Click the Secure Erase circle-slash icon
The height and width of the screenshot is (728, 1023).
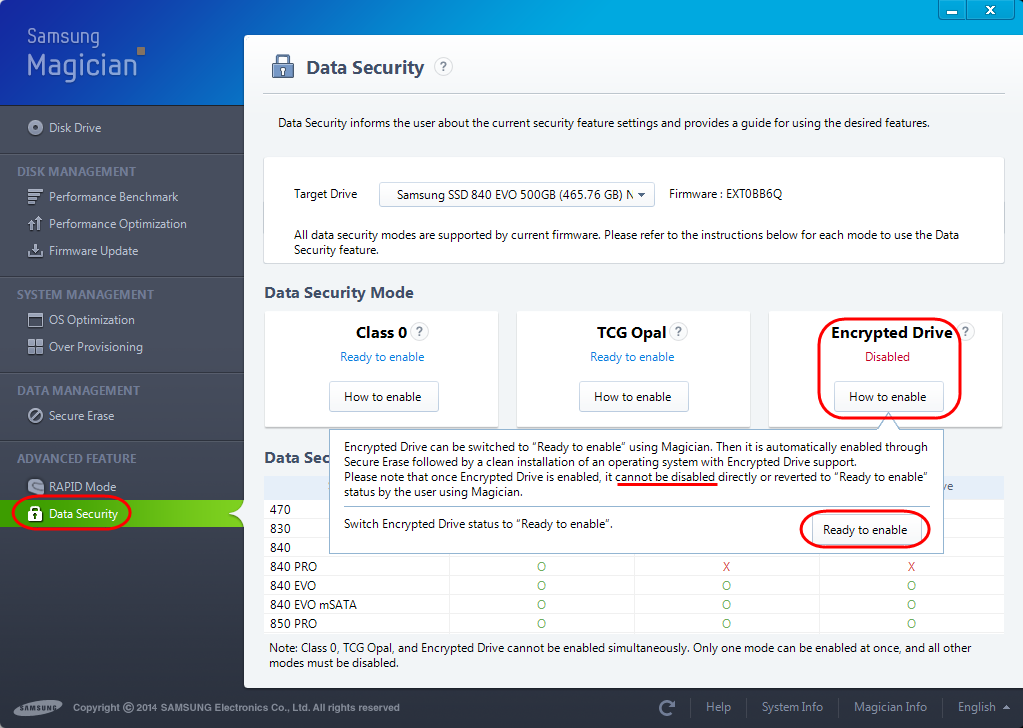pyautogui.click(x=35, y=416)
